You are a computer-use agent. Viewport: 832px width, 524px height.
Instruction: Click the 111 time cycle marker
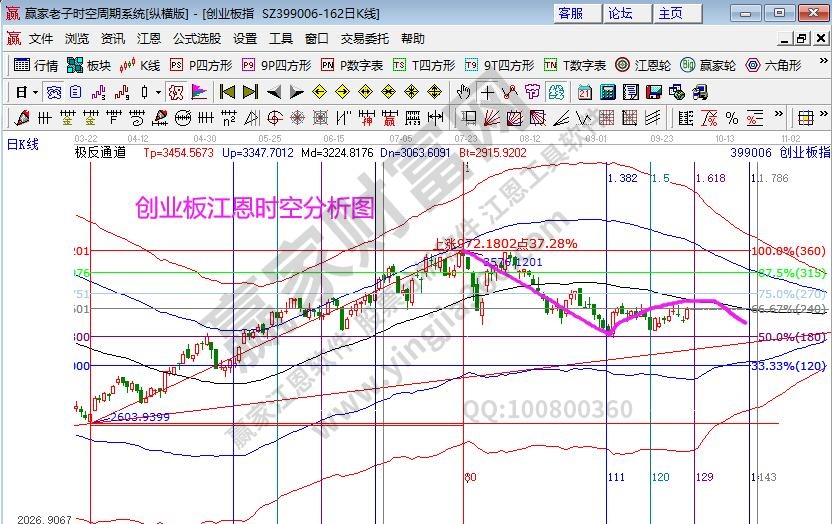pyautogui.click(x=615, y=478)
